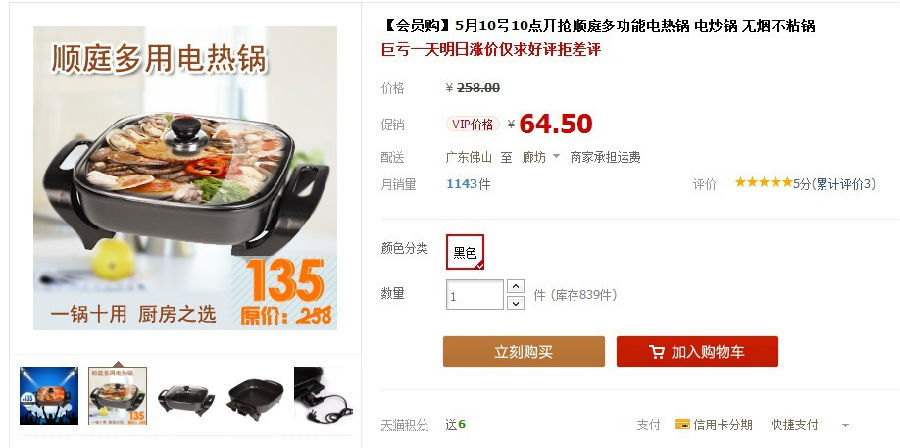Viewport: 900px width, 448px height.
Task: Click the 立刻购买 button
Action: [523, 352]
